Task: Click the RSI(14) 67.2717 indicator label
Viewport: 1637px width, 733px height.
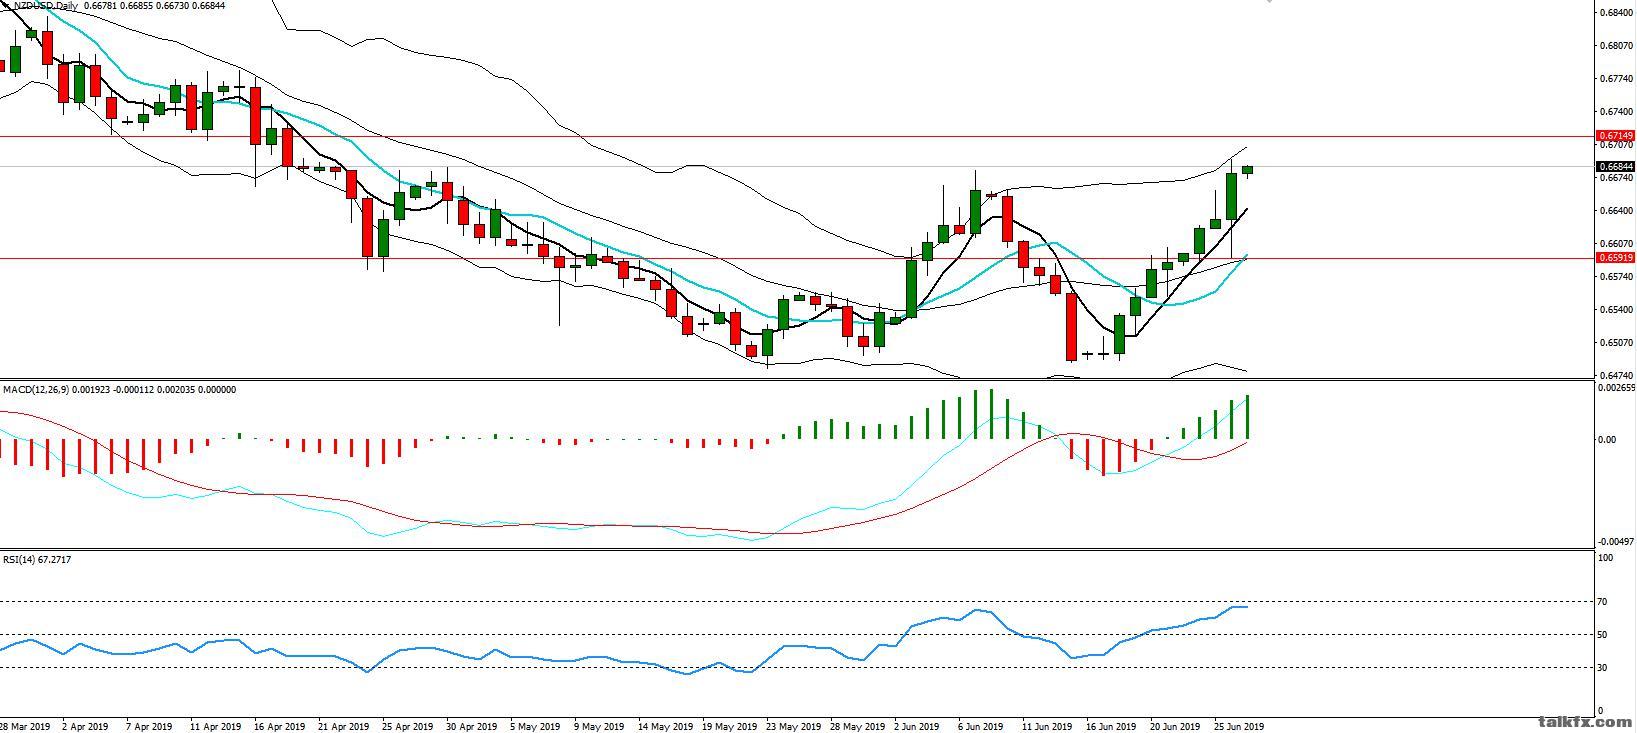Action: (37, 560)
